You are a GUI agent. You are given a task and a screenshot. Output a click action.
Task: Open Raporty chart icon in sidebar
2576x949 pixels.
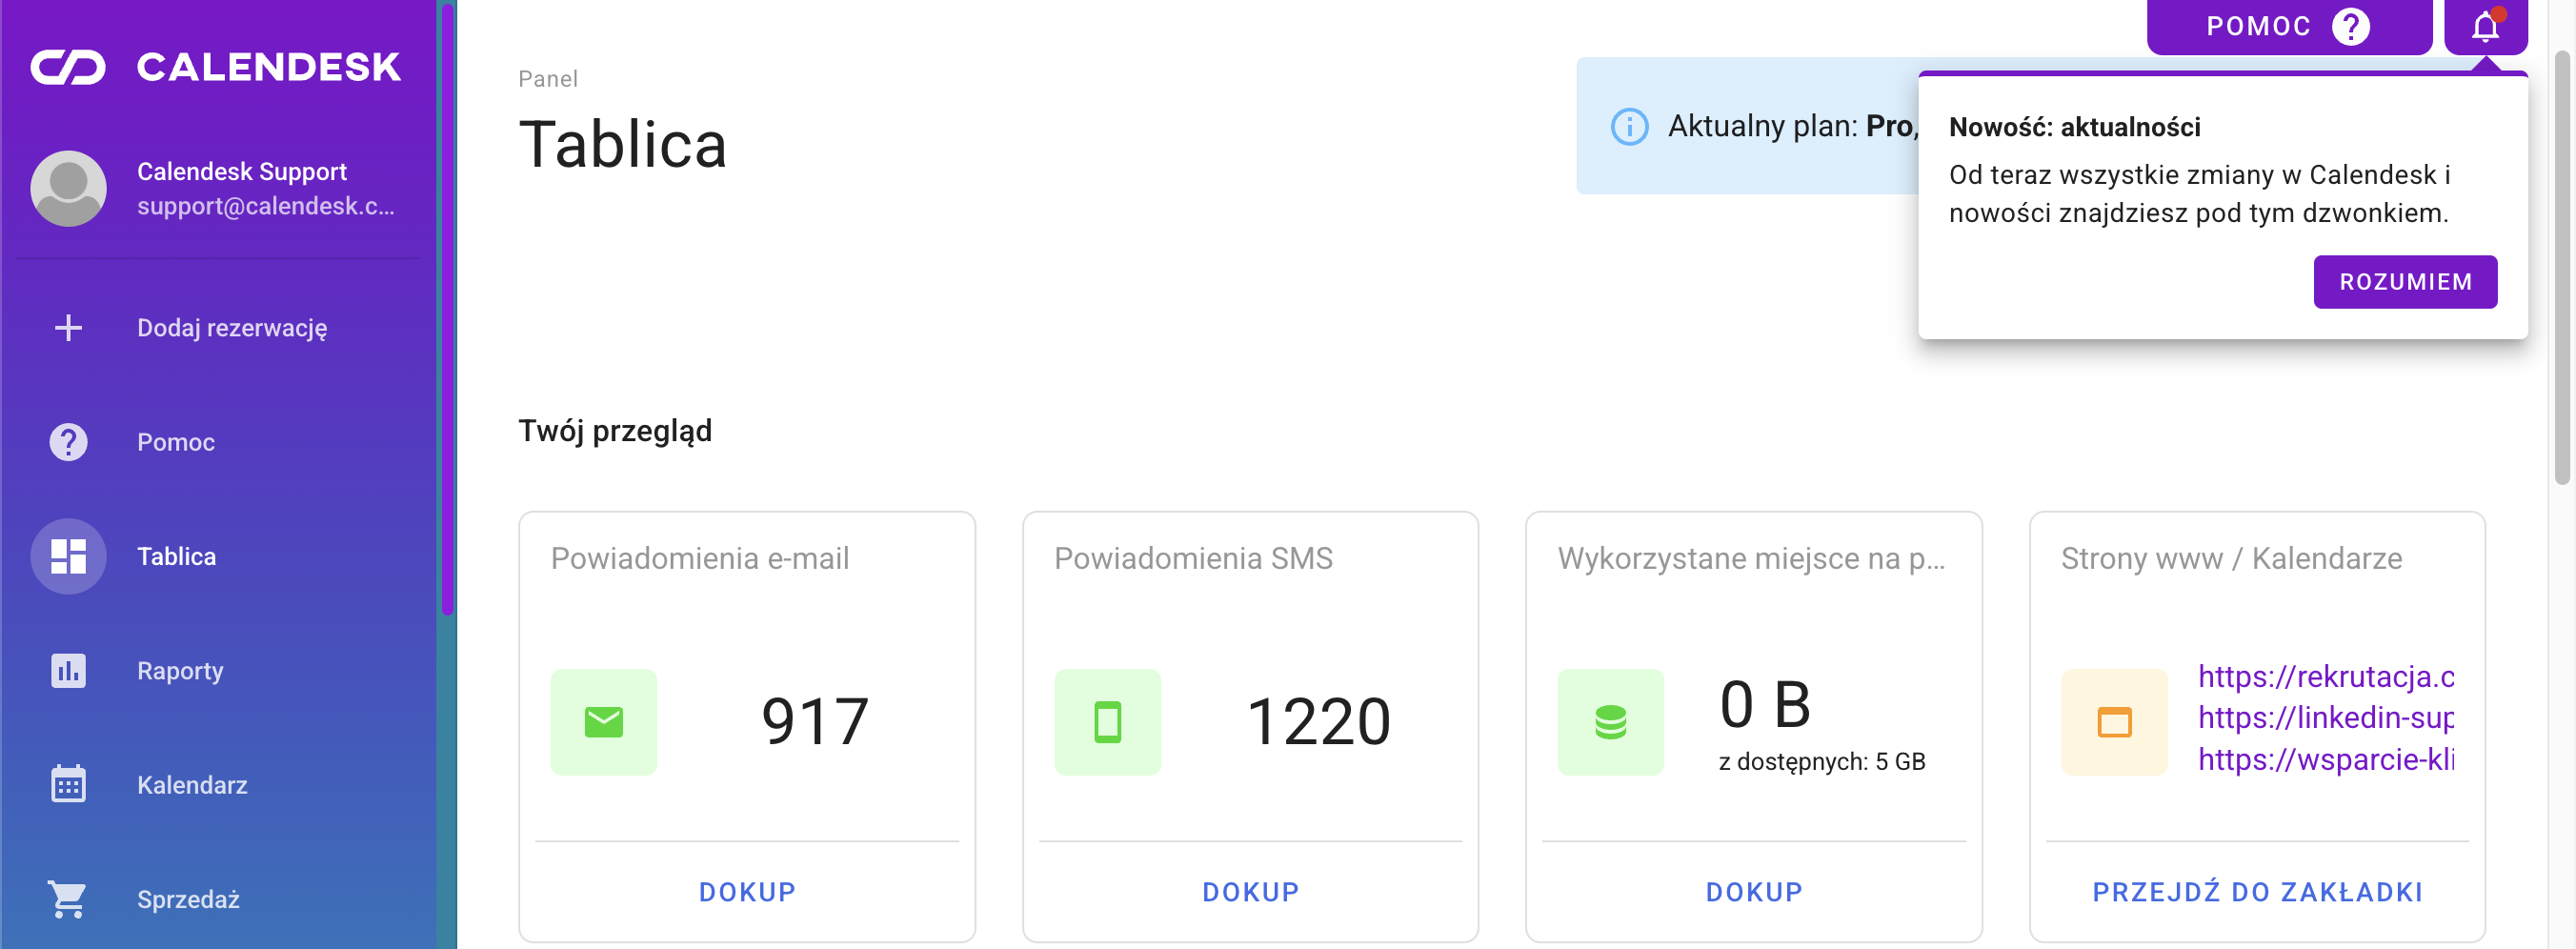tap(68, 670)
